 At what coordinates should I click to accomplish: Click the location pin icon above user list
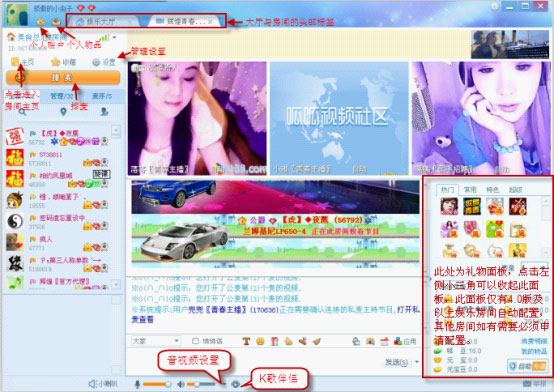tap(63, 112)
